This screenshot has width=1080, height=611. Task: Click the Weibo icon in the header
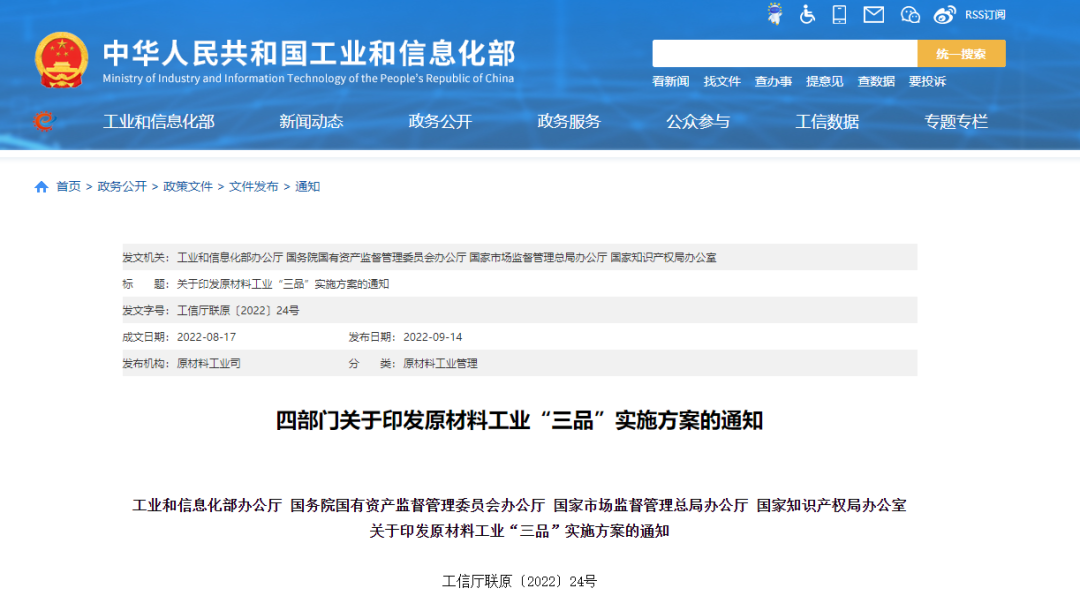944,14
